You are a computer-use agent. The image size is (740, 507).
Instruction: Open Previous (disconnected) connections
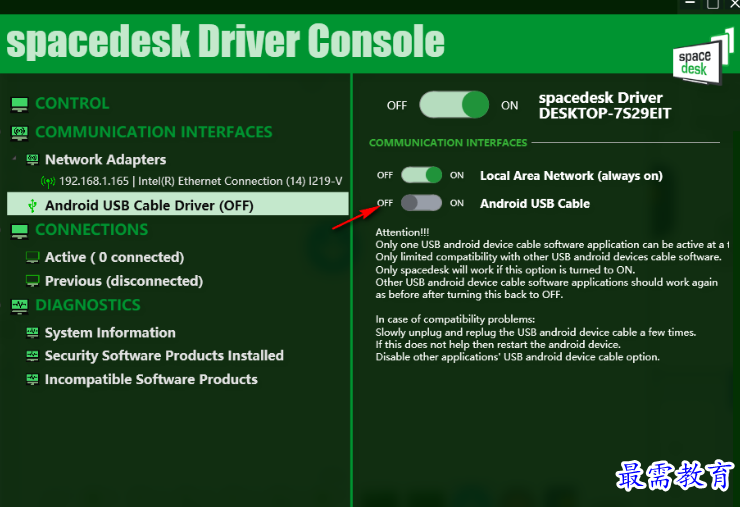[x=124, y=281]
